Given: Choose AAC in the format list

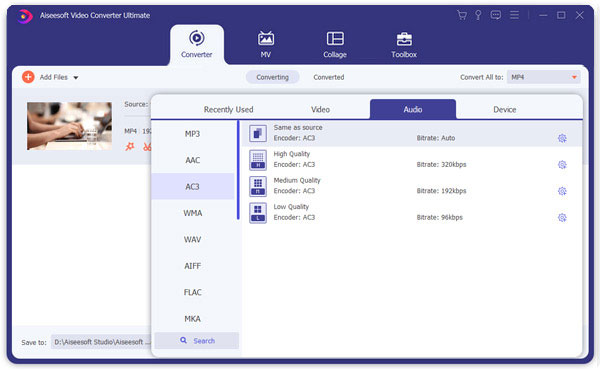Looking at the screenshot, I should tap(192, 160).
